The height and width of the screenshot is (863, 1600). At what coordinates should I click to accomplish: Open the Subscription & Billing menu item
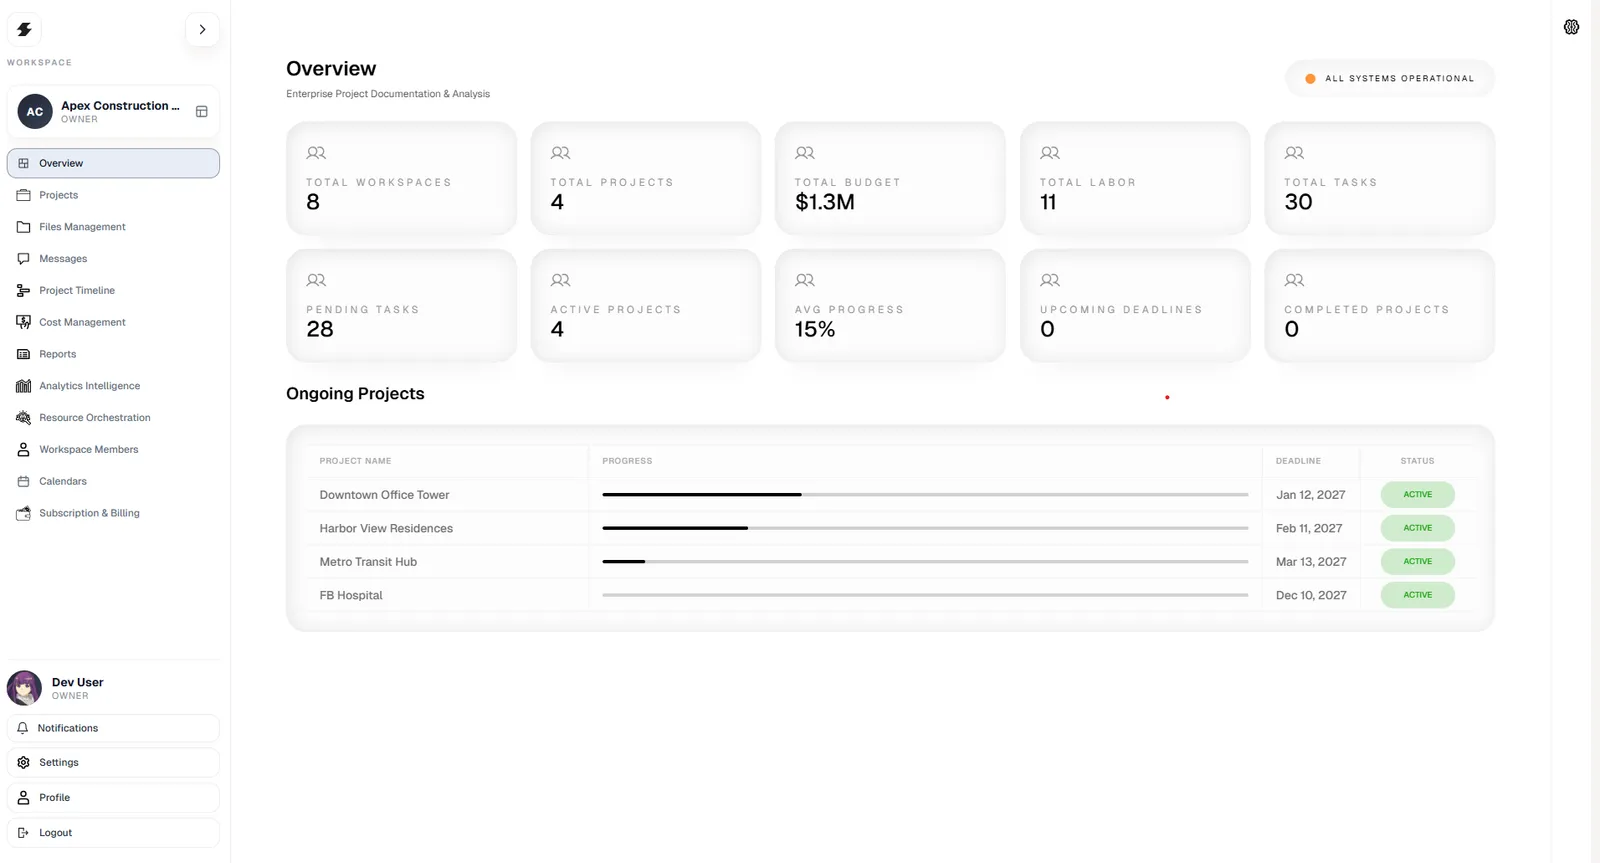tap(113, 513)
